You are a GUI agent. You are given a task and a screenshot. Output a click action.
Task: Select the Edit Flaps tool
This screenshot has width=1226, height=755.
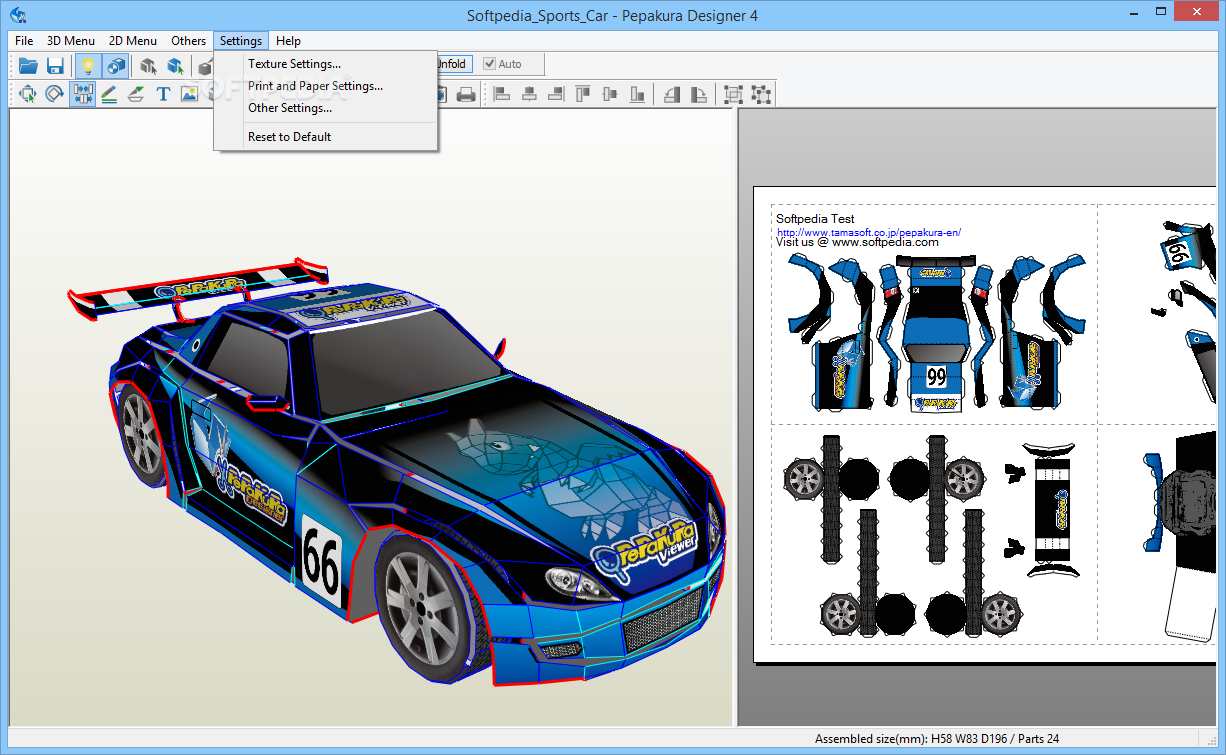[136, 94]
